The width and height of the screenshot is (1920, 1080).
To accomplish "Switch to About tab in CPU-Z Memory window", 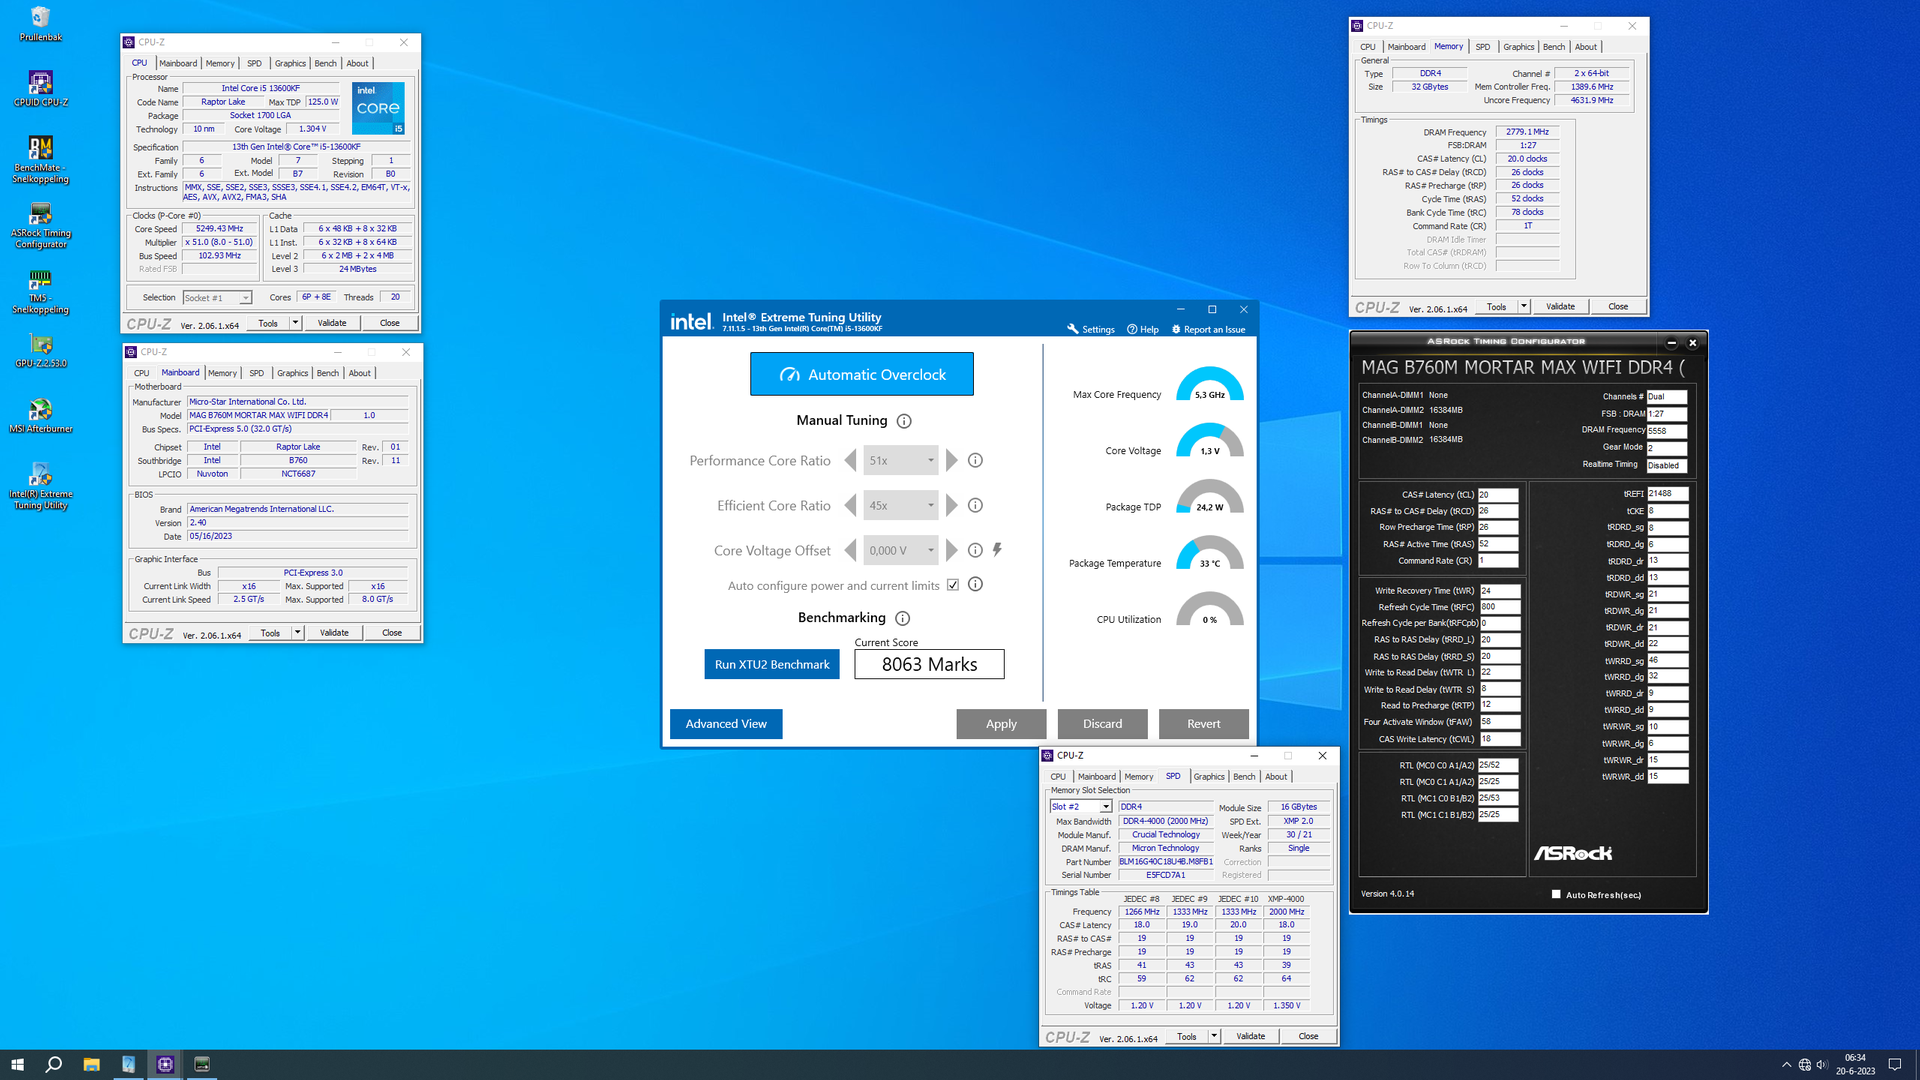I will pyautogui.click(x=1586, y=47).
